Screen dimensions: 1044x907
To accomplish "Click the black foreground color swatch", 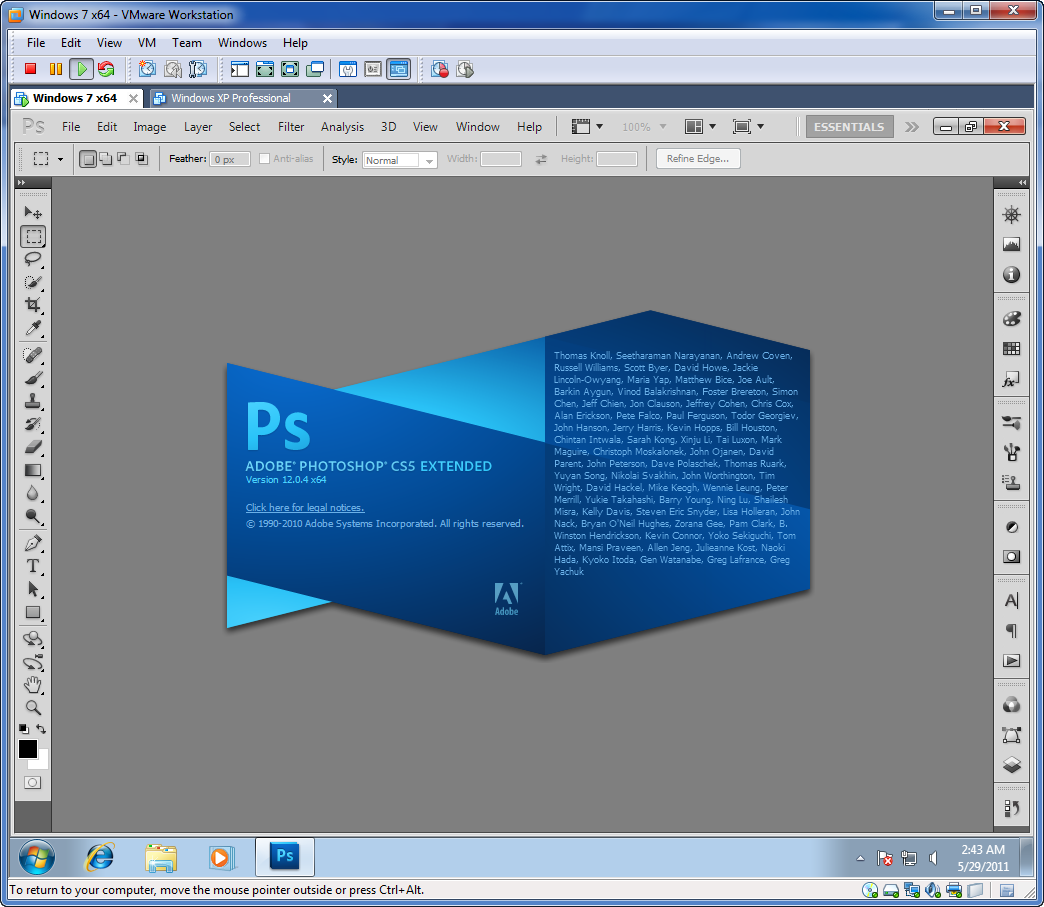I will [x=27, y=749].
